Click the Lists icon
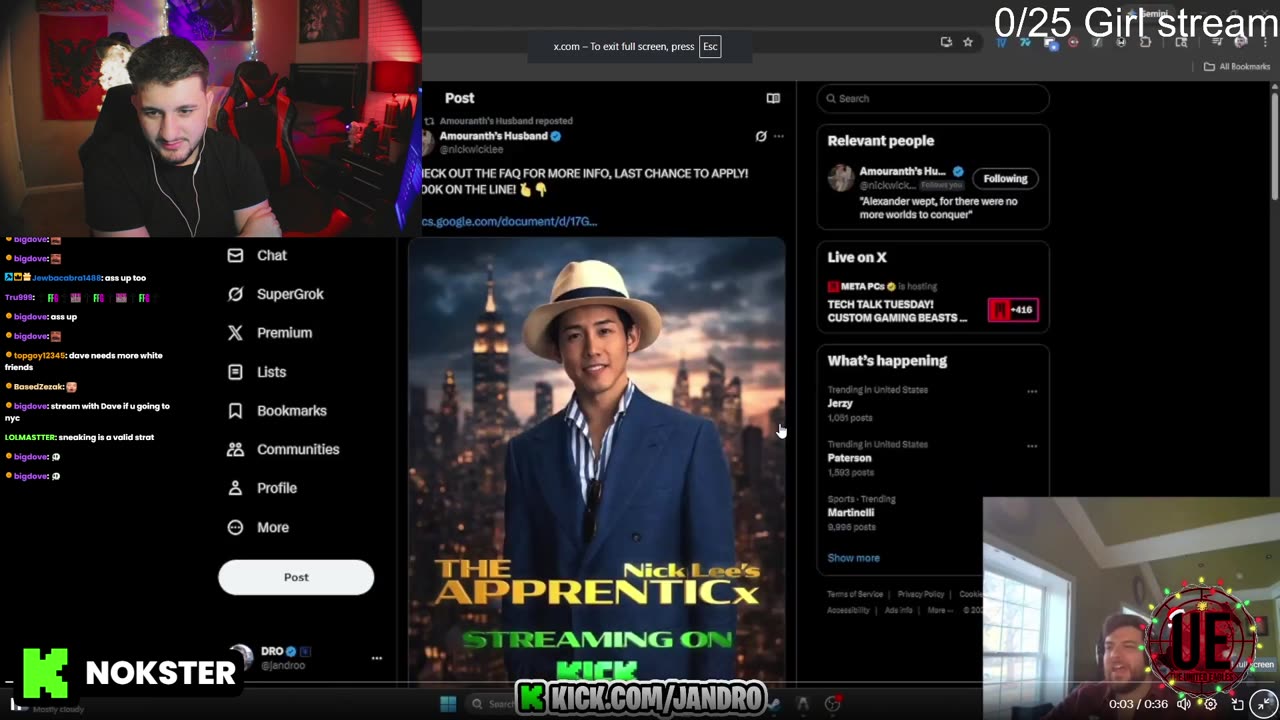Viewport: 1280px width, 720px height. click(235, 372)
